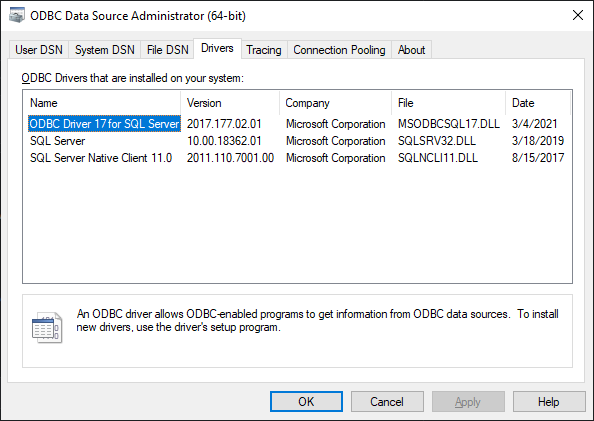Click the Date column header
Image resolution: width=594 pixels, height=421 pixels.
[538, 103]
